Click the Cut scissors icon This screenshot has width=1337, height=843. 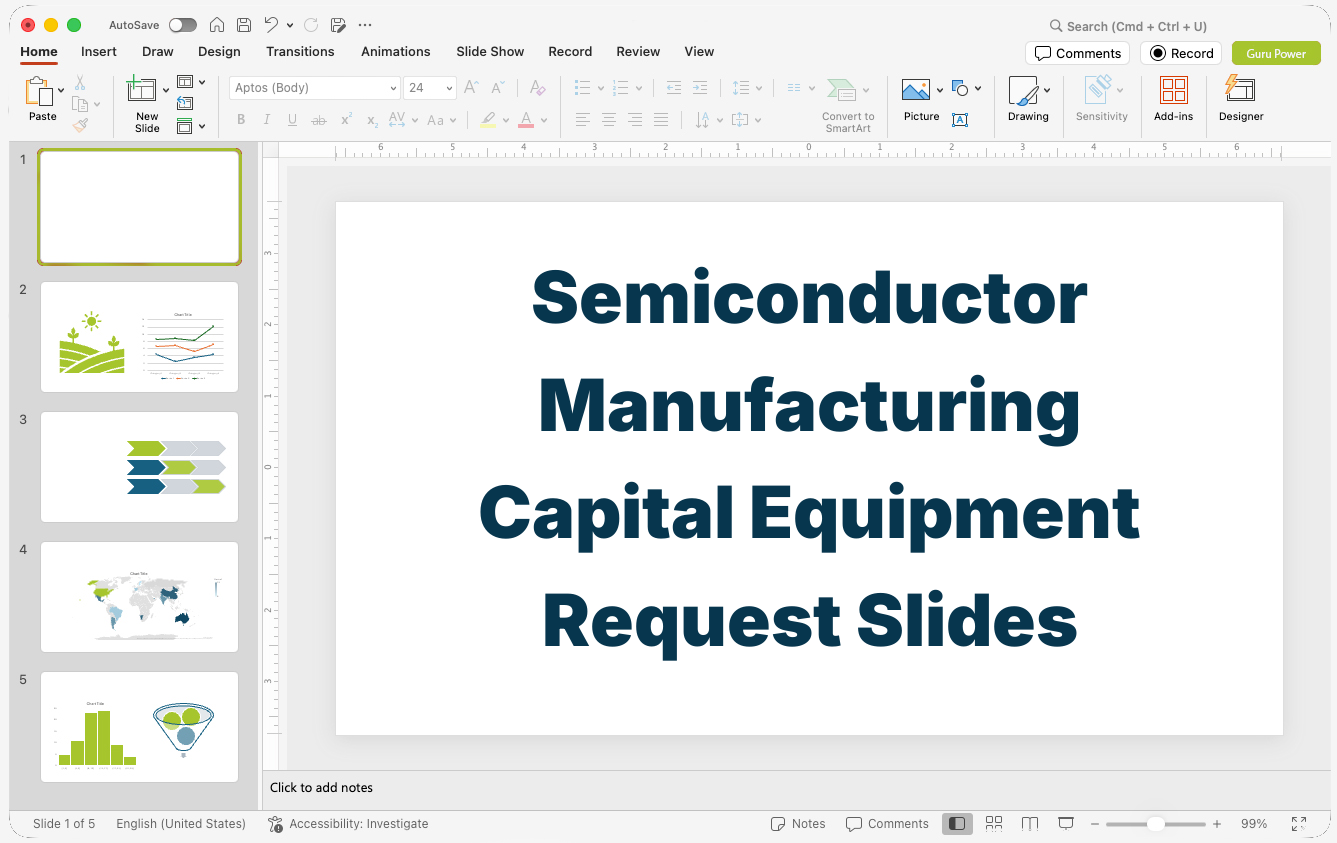point(80,83)
